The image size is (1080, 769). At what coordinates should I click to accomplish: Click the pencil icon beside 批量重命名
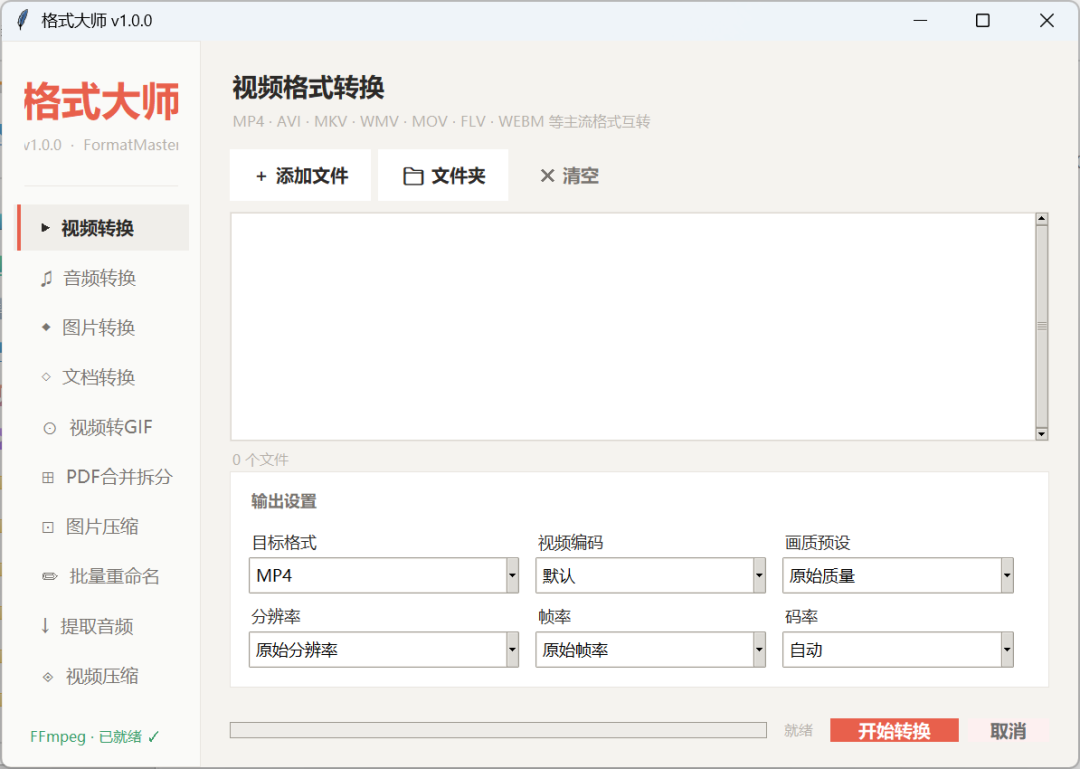(x=50, y=576)
